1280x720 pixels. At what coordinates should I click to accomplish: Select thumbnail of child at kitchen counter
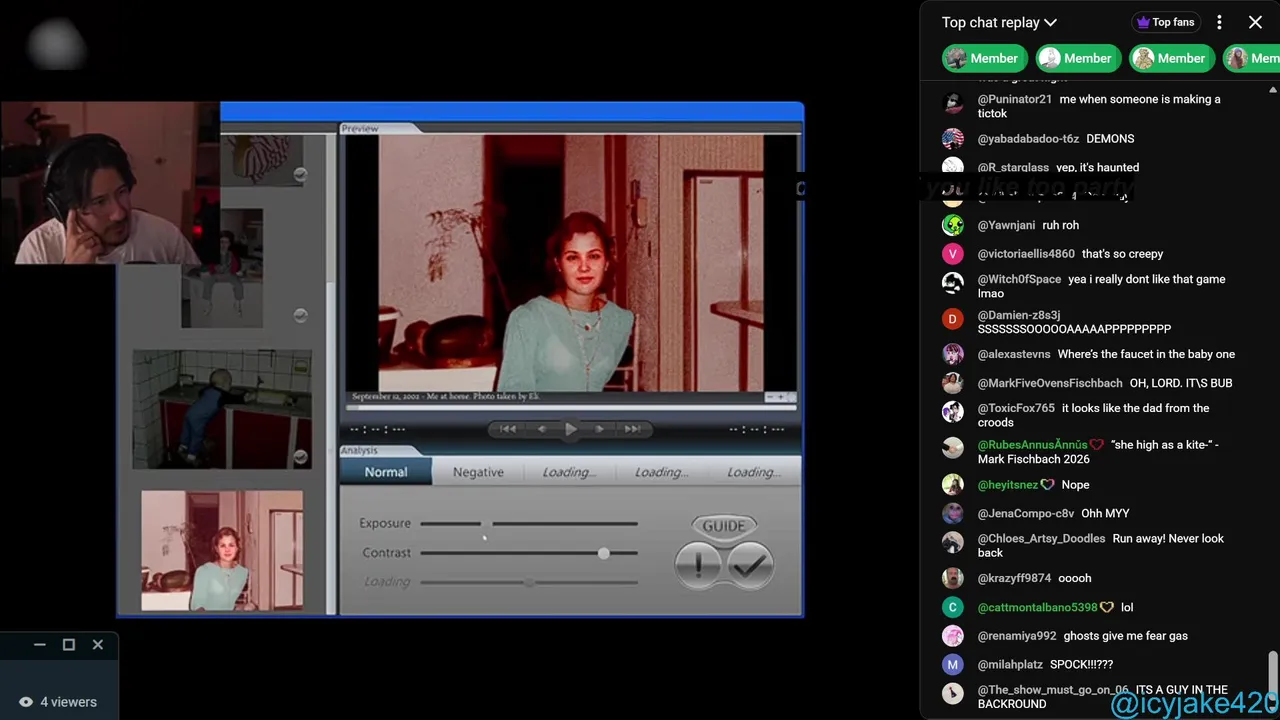(x=222, y=409)
